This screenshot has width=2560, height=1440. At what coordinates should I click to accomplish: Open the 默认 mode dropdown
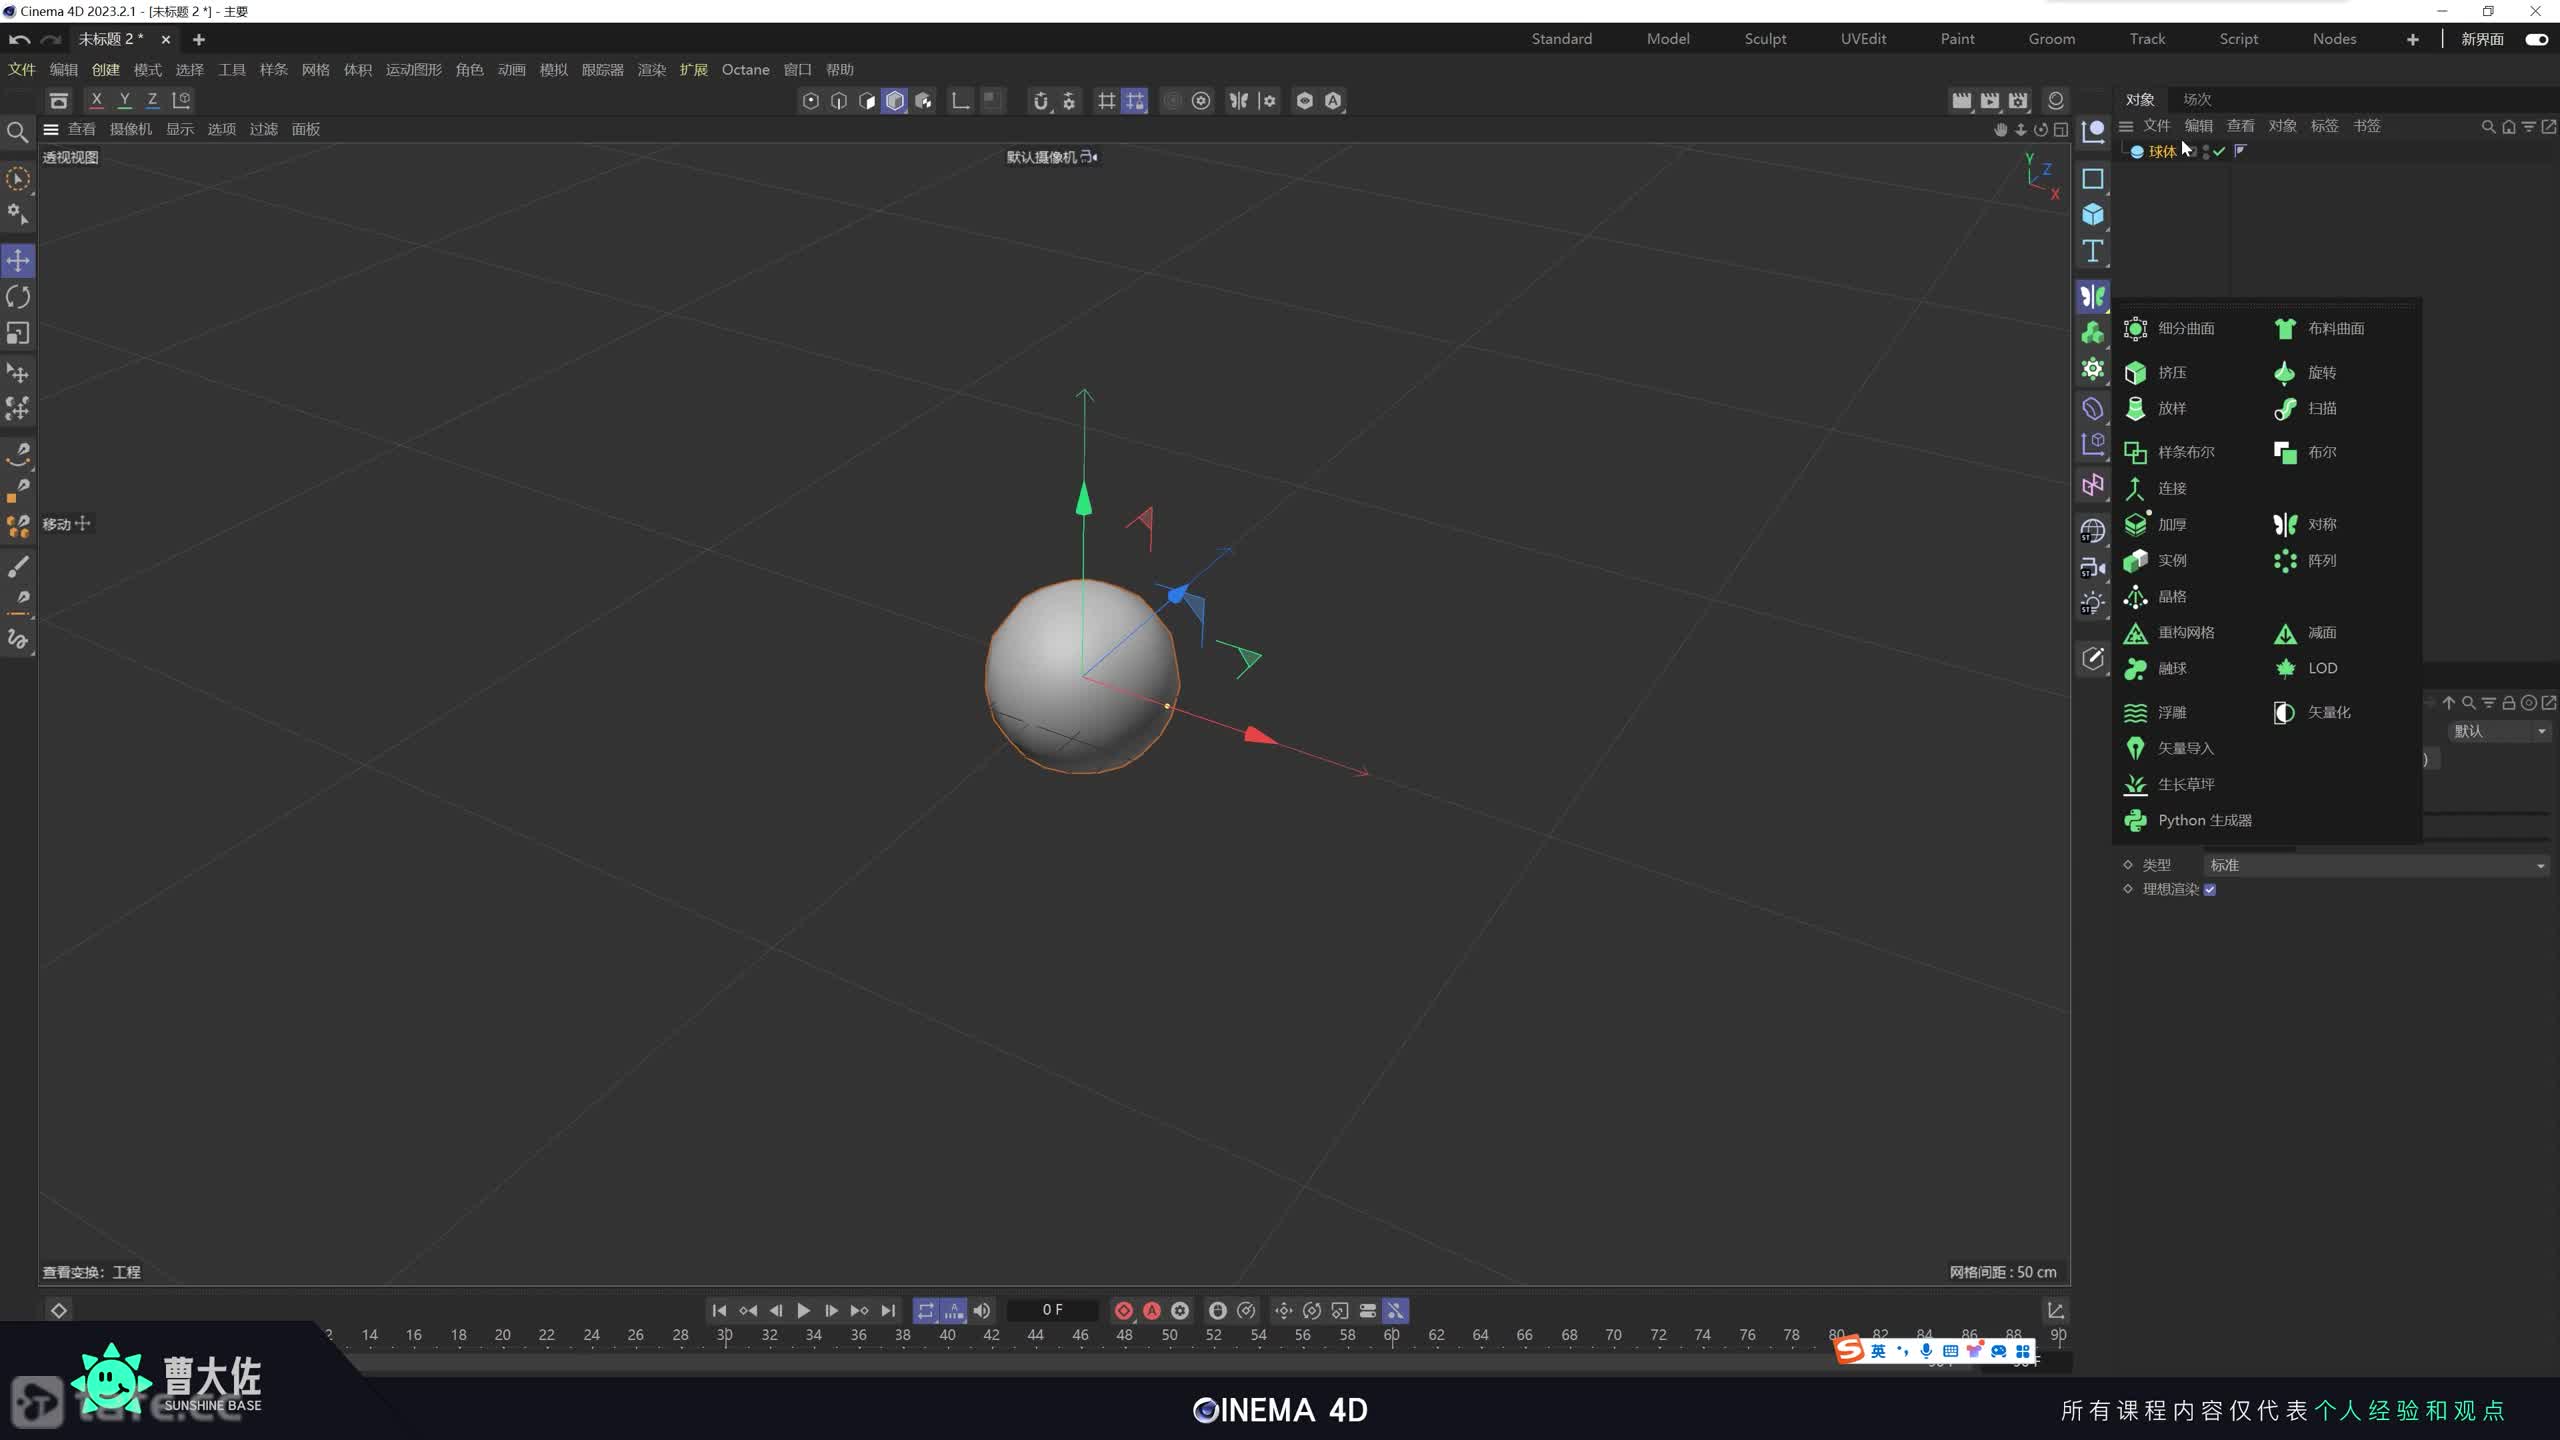pyautogui.click(x=2498, y=731)
